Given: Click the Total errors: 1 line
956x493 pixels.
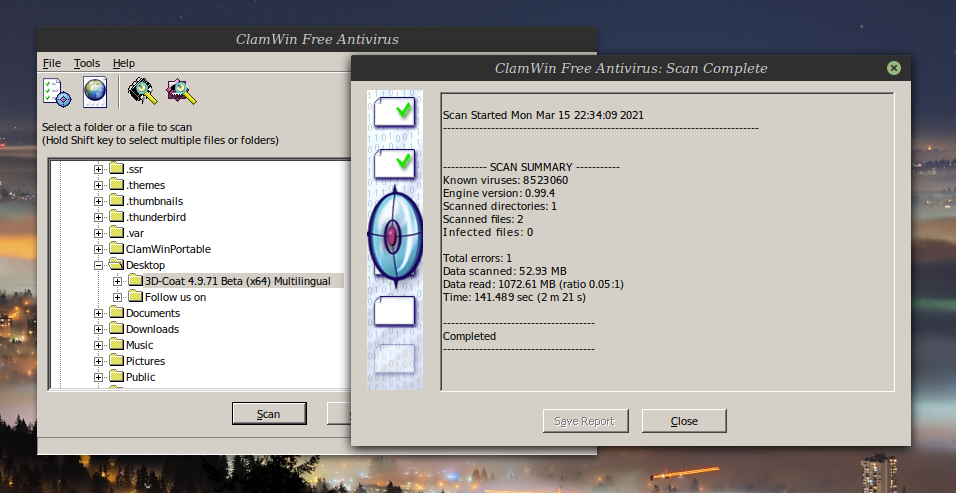Looking at the screenshot, I should 477,258.
